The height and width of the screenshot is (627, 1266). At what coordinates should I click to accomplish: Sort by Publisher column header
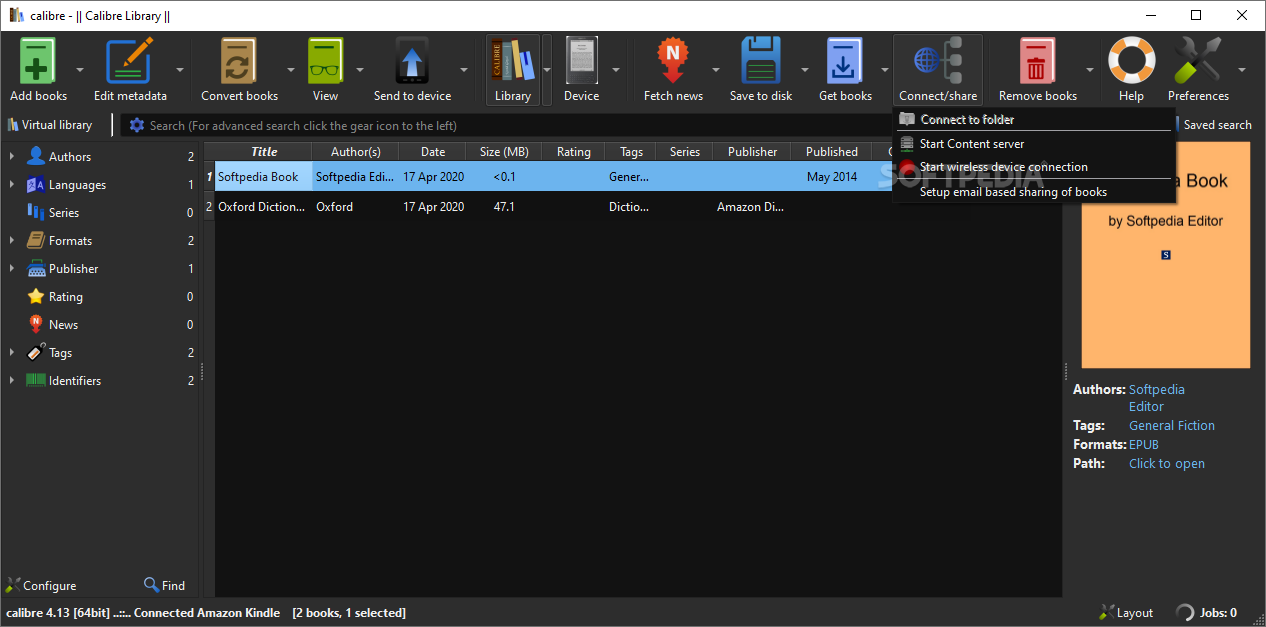pos(752,152)
